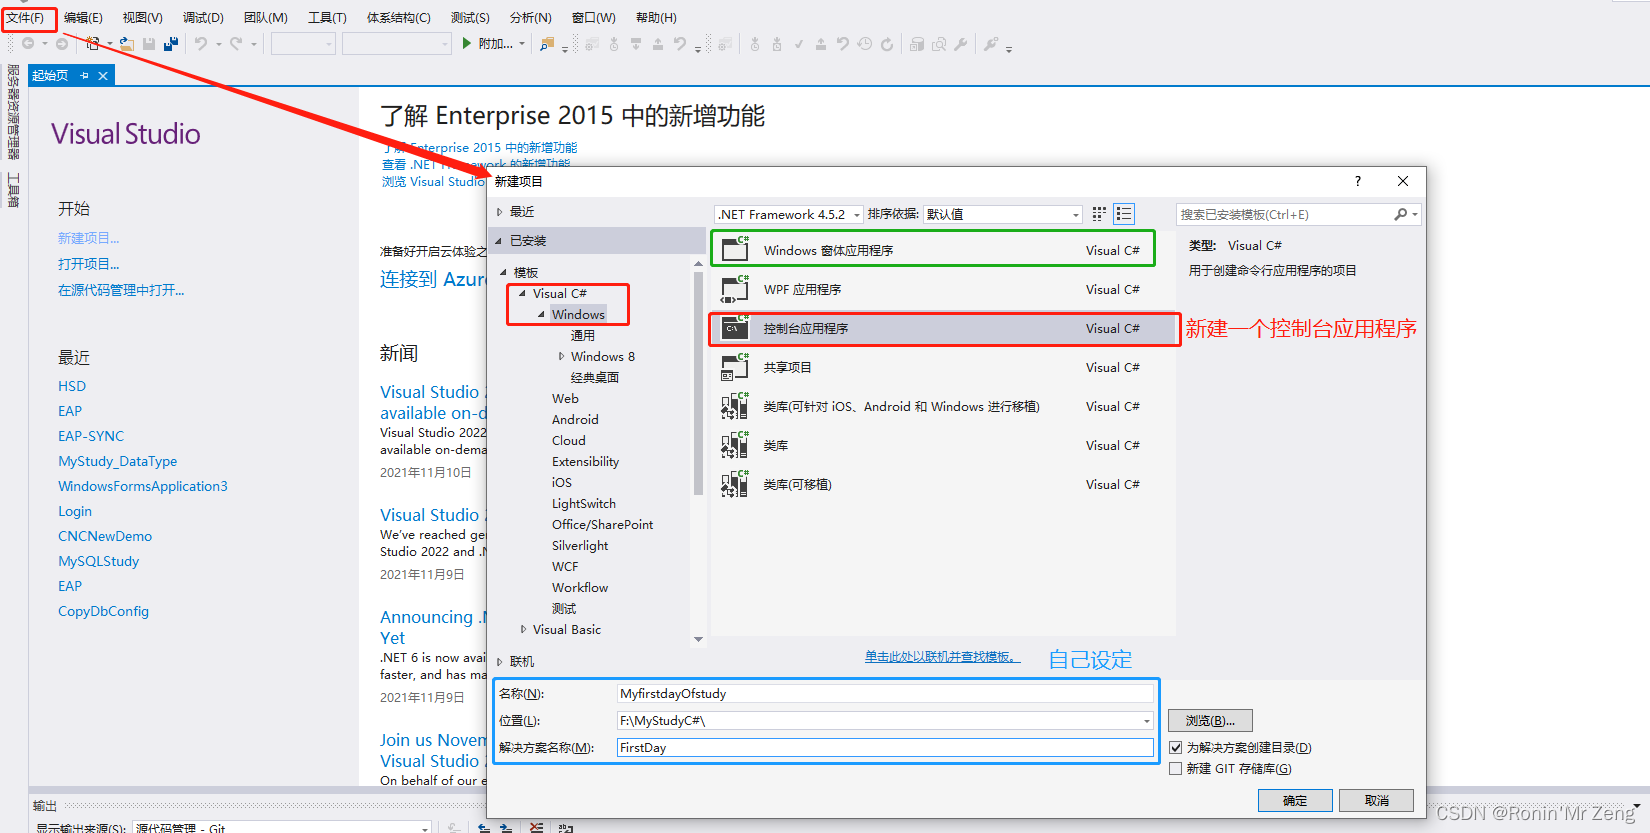Click toggle word wrap icon in 输出 panel

[x=566, y=827]
